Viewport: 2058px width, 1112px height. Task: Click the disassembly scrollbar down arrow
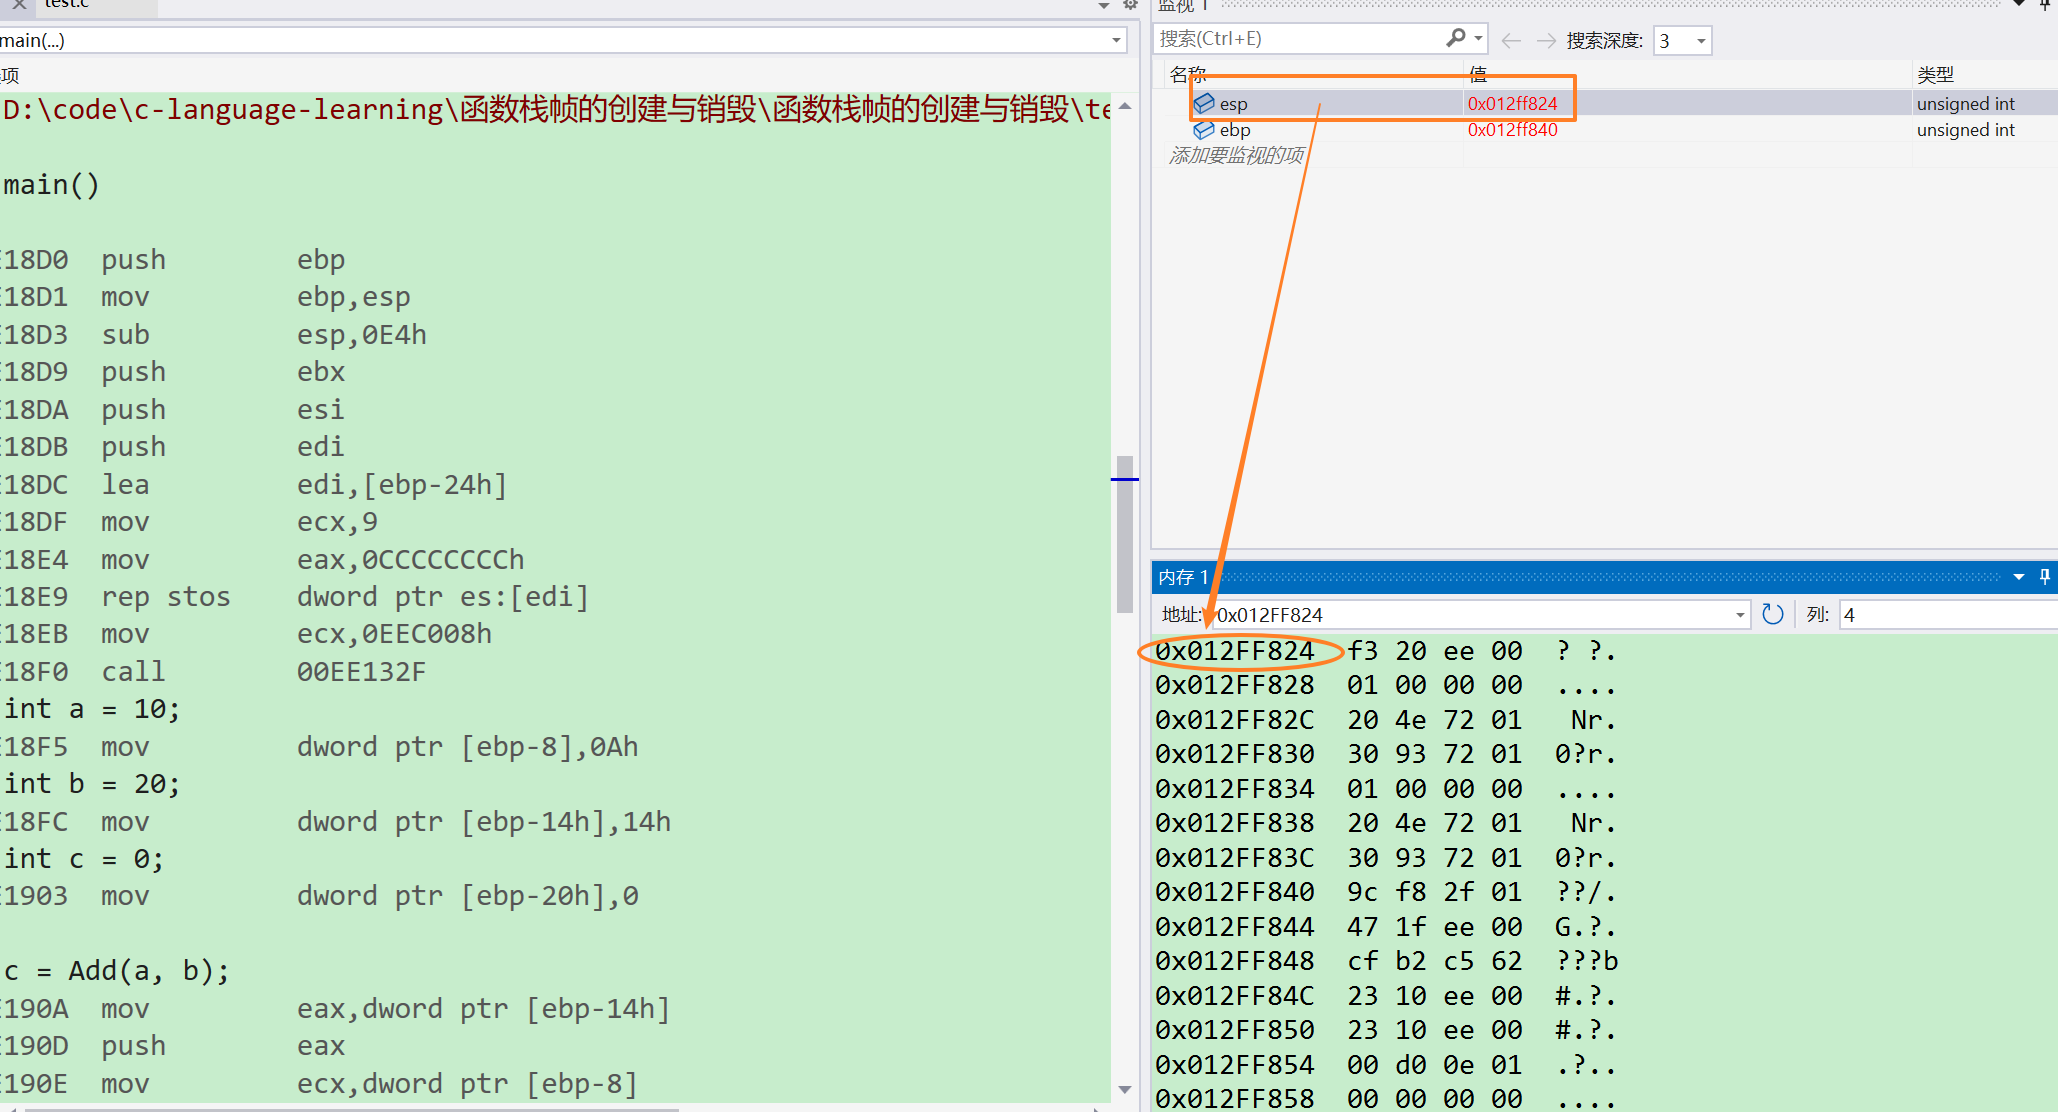tap(1125, 1090)
